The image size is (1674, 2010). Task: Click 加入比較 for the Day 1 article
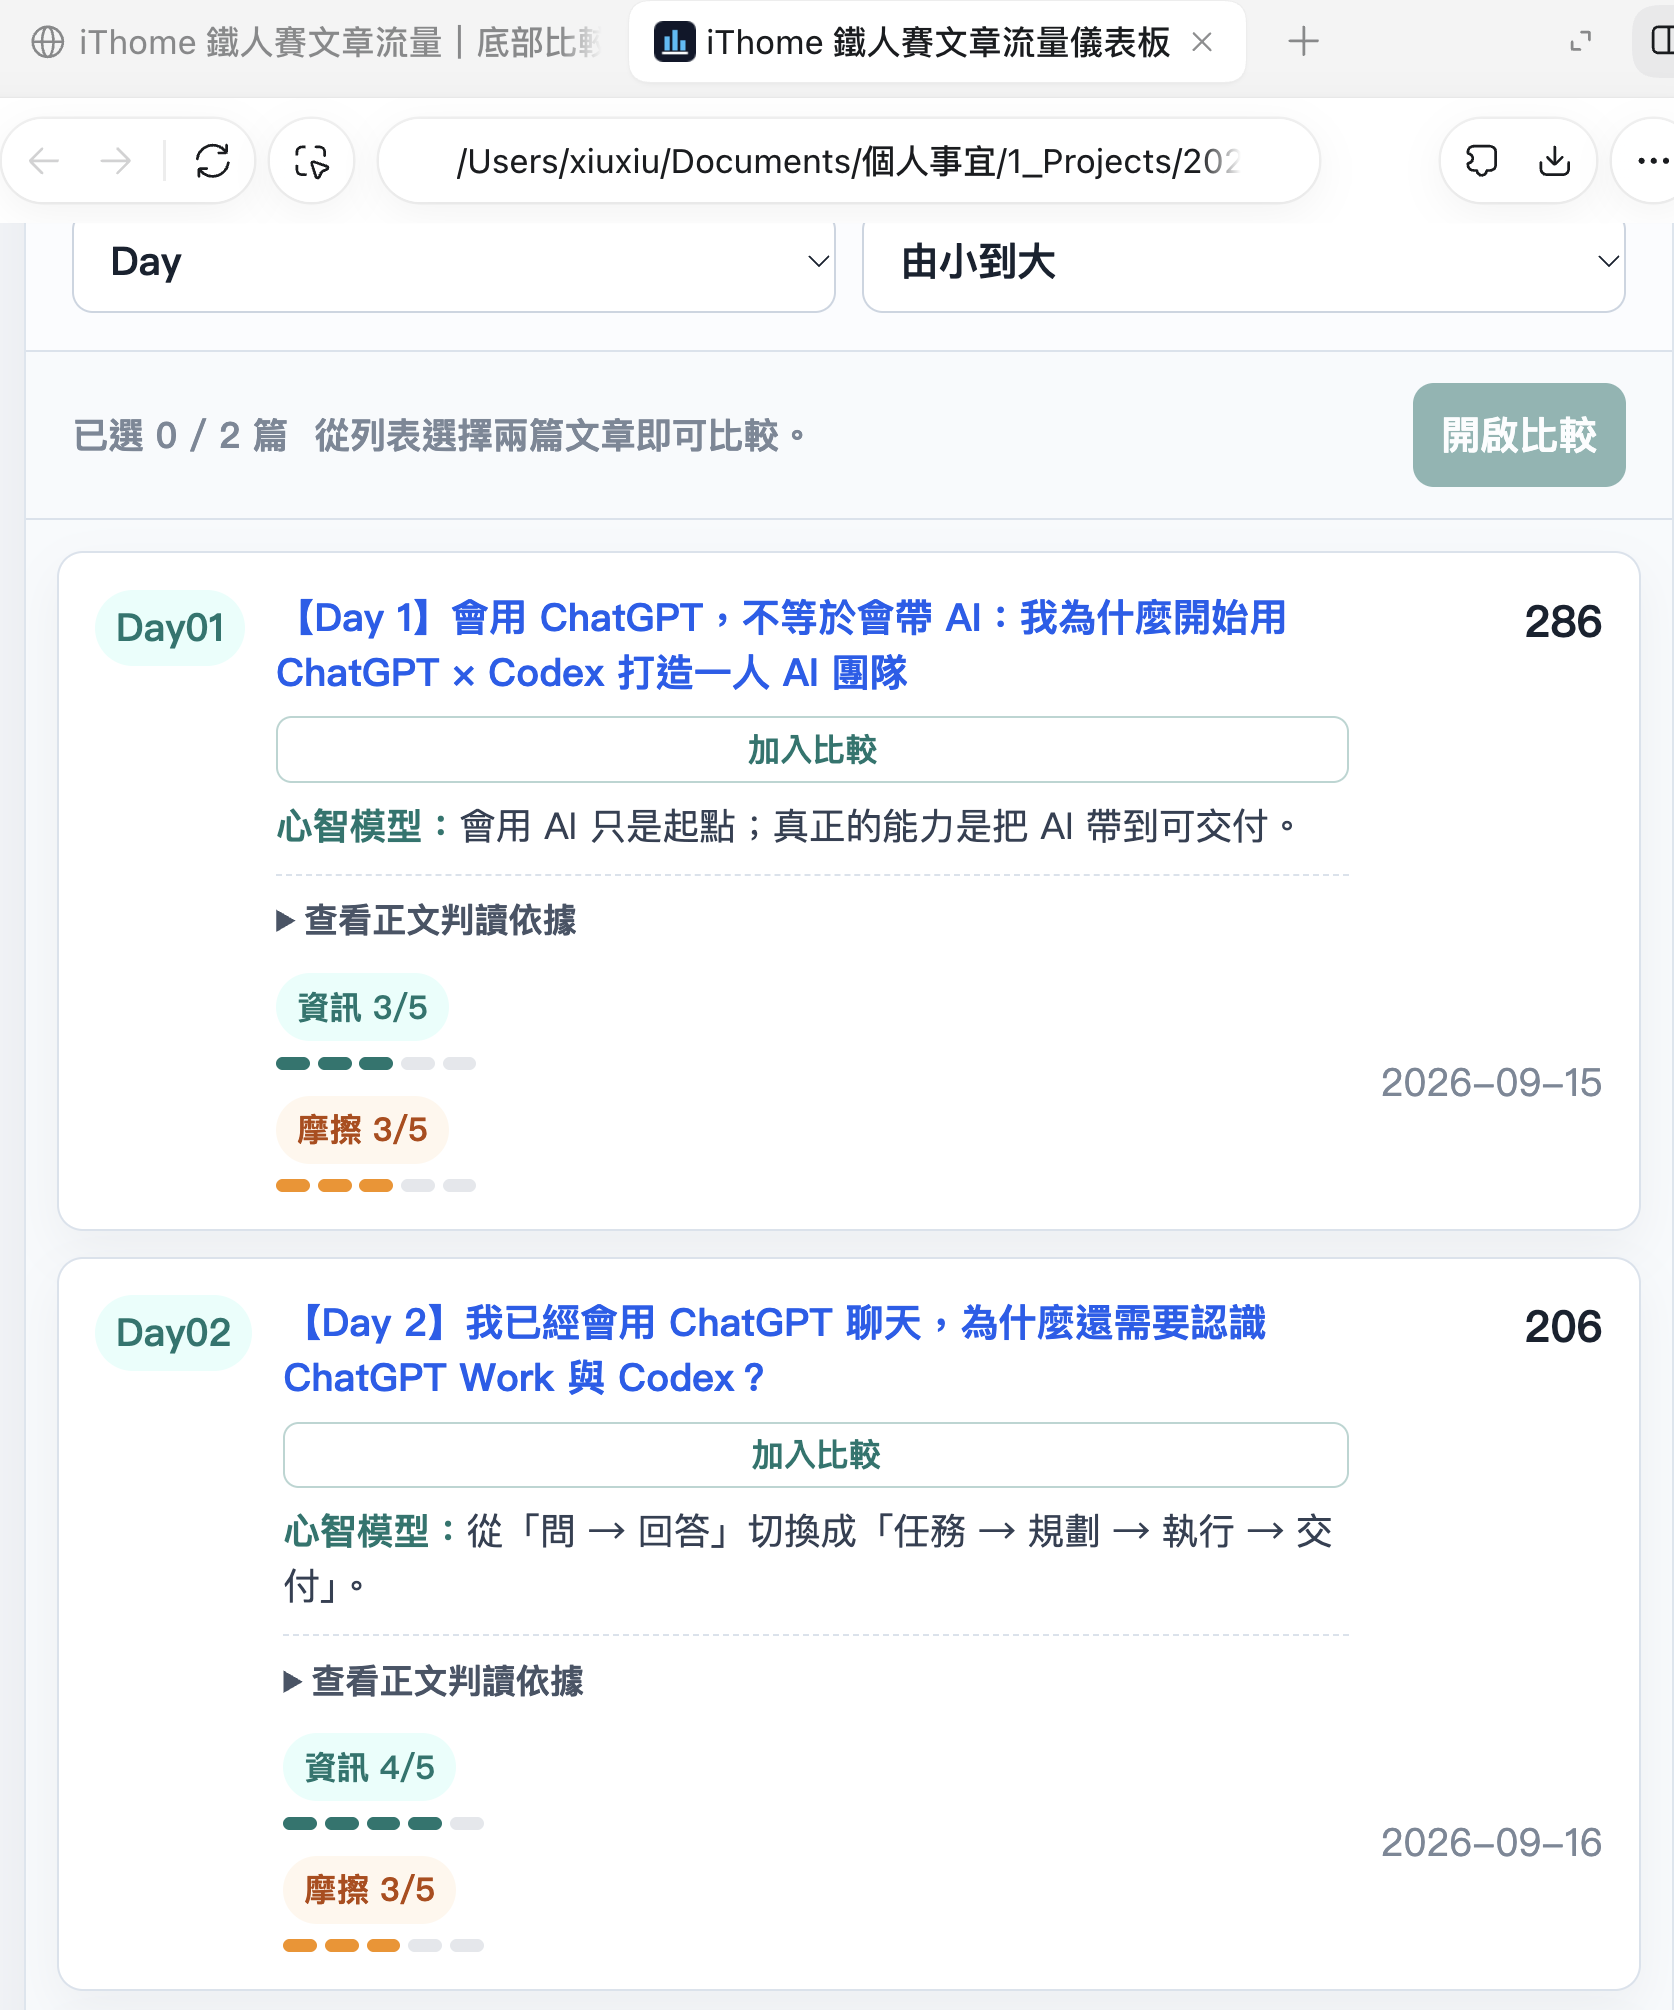[812, 749]
